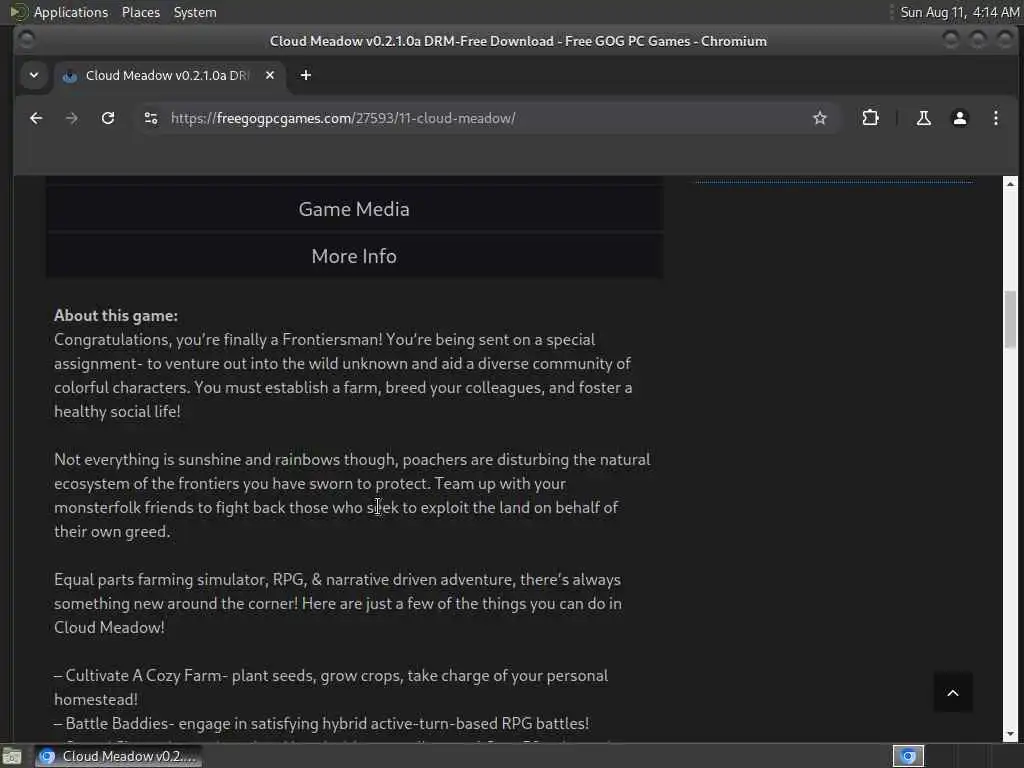Open the System menu
Image resolution: width=1024 pixels, height=768 pixels.
195,12
